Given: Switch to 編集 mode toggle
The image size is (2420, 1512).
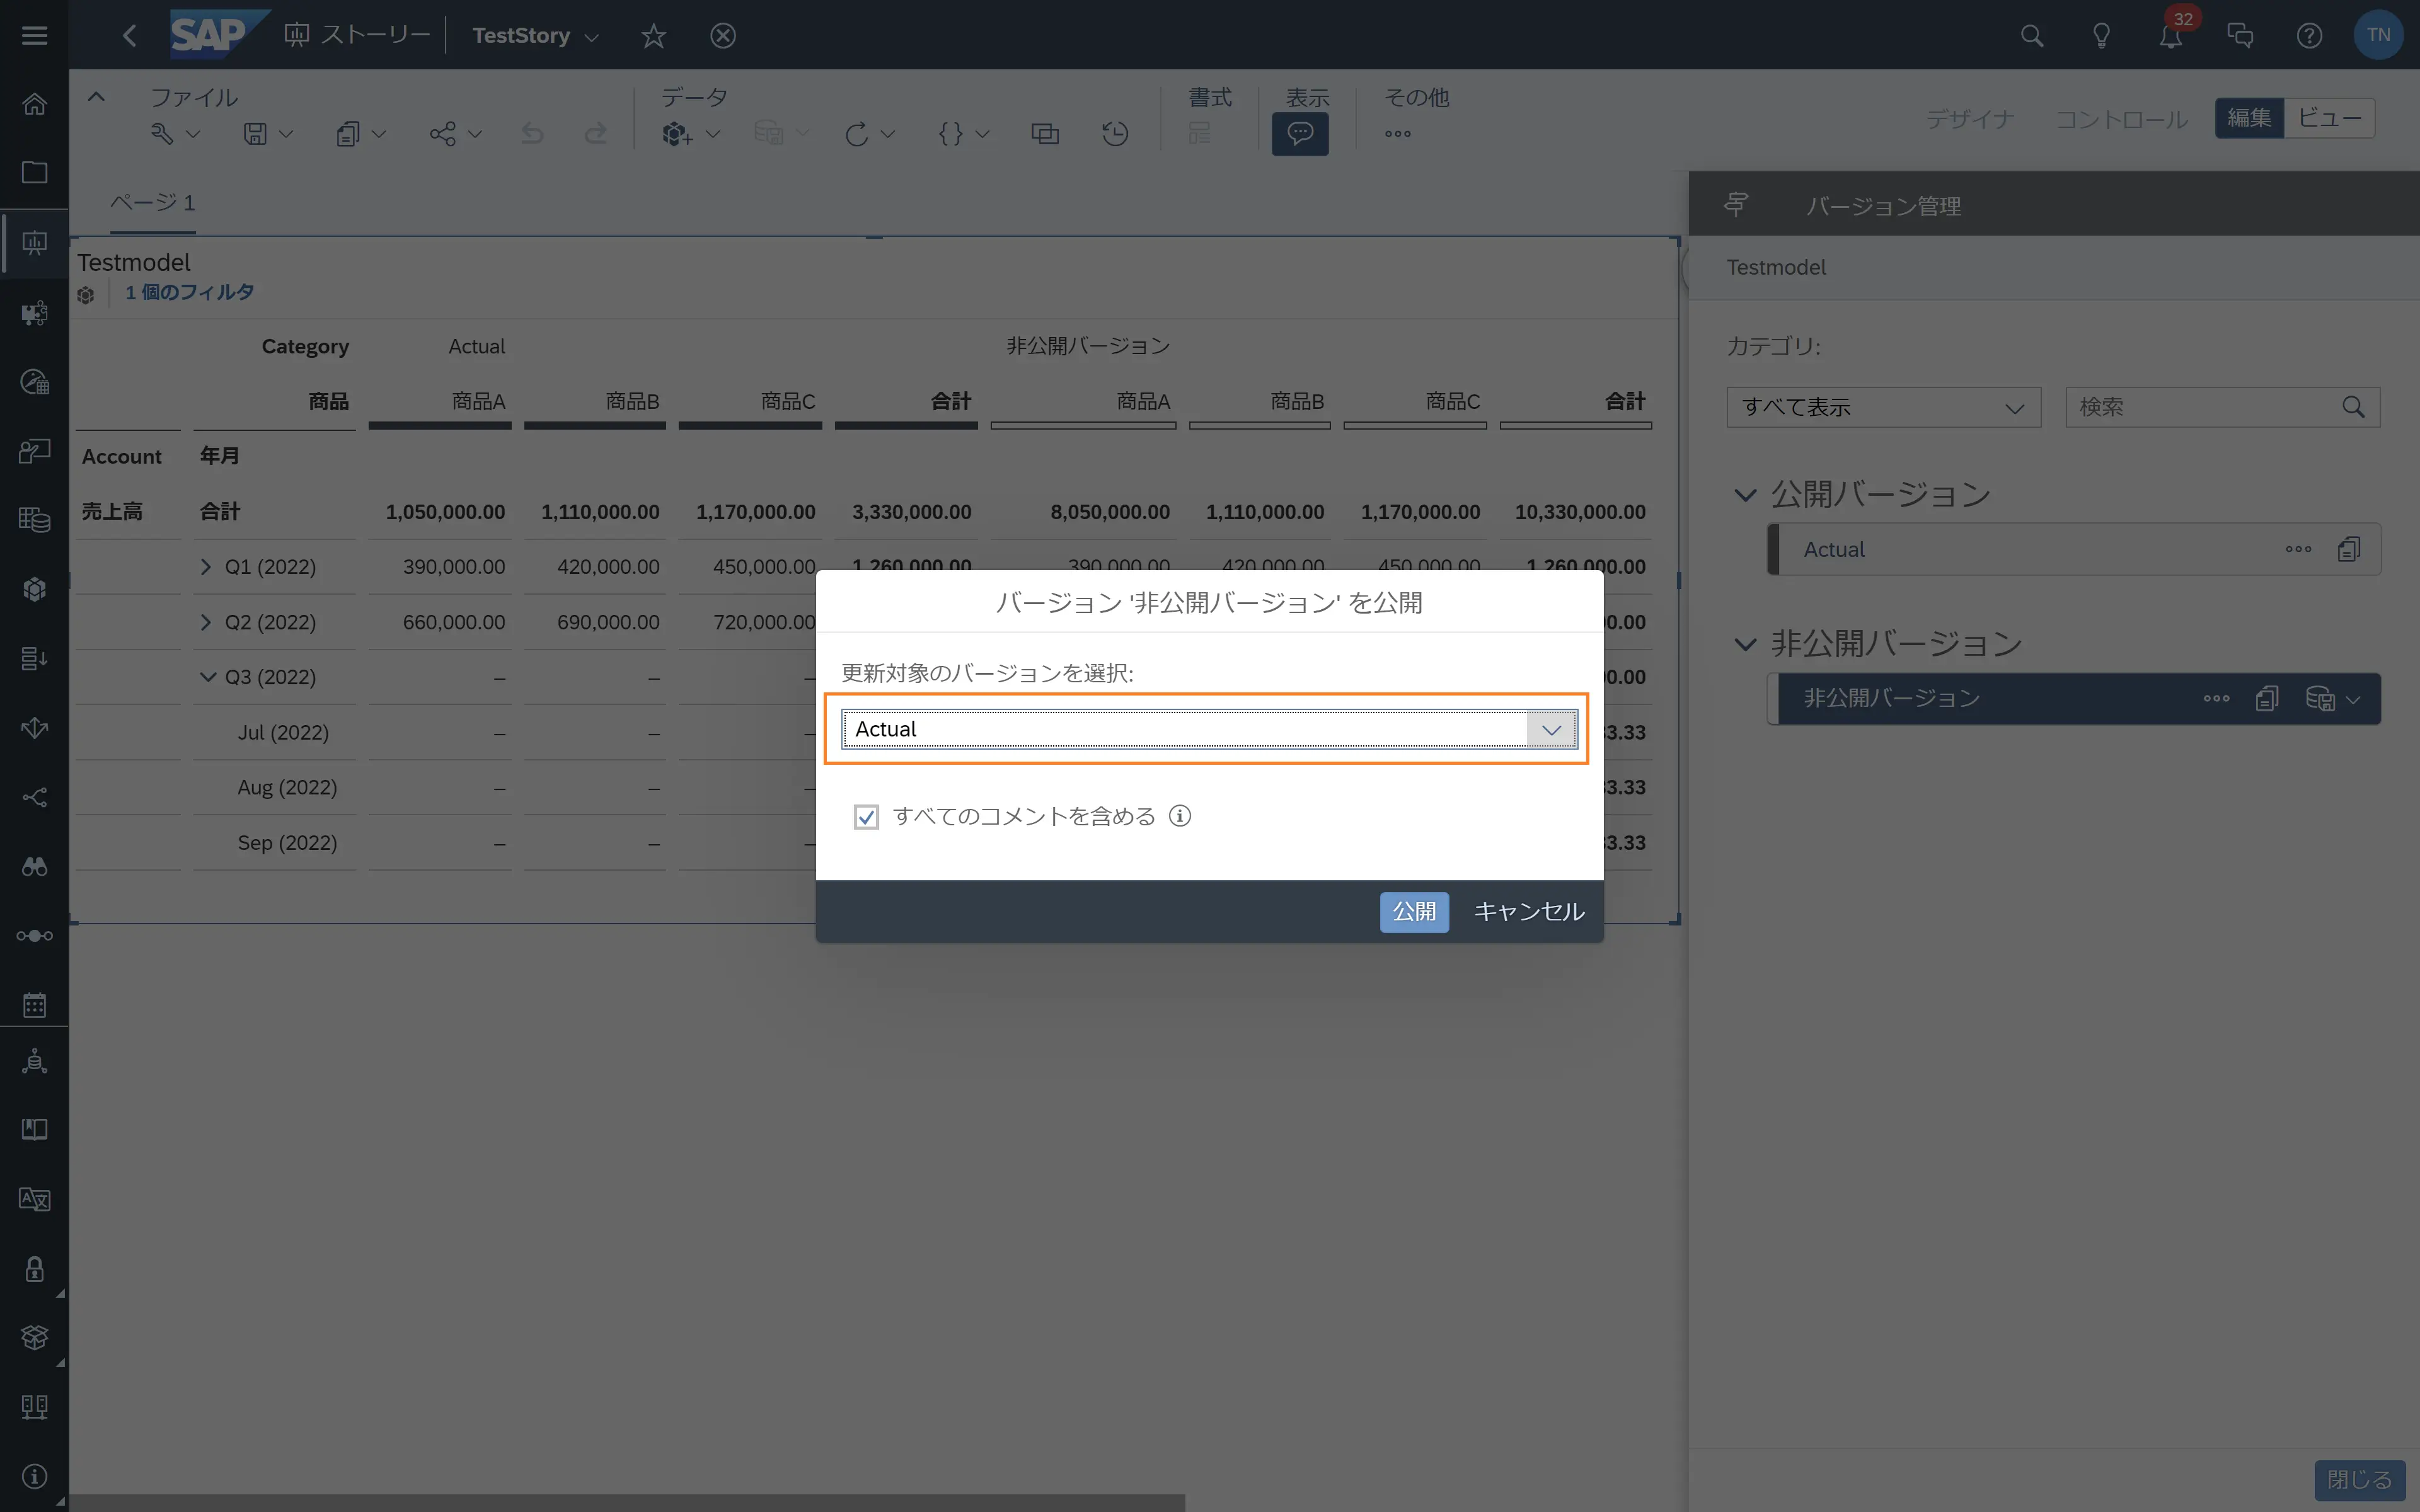Looking at the screenshot, I should pyautogui.click(x=2249, y=118).
